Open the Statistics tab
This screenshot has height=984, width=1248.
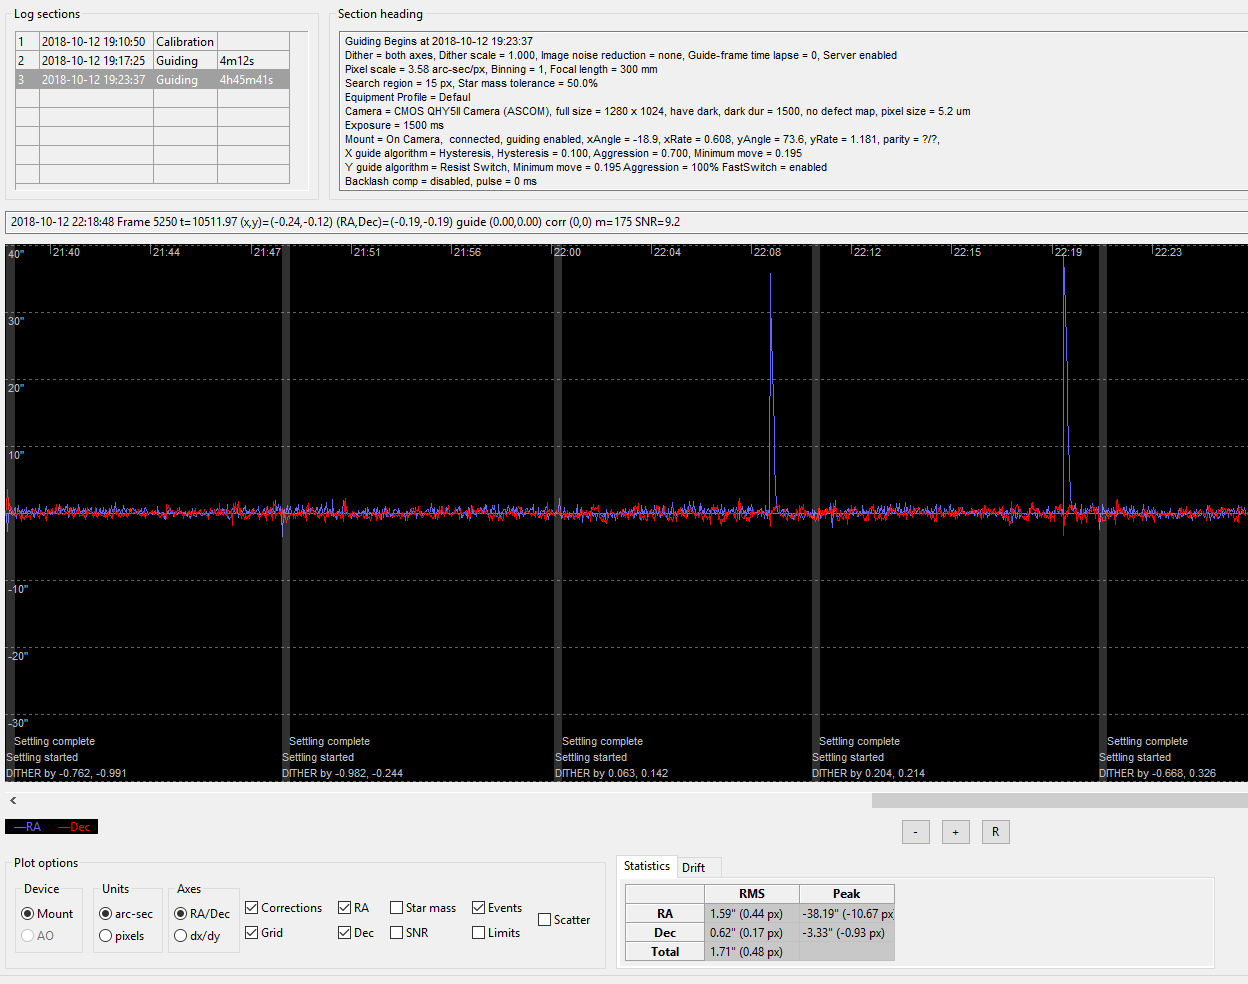[x=647, y=866]
